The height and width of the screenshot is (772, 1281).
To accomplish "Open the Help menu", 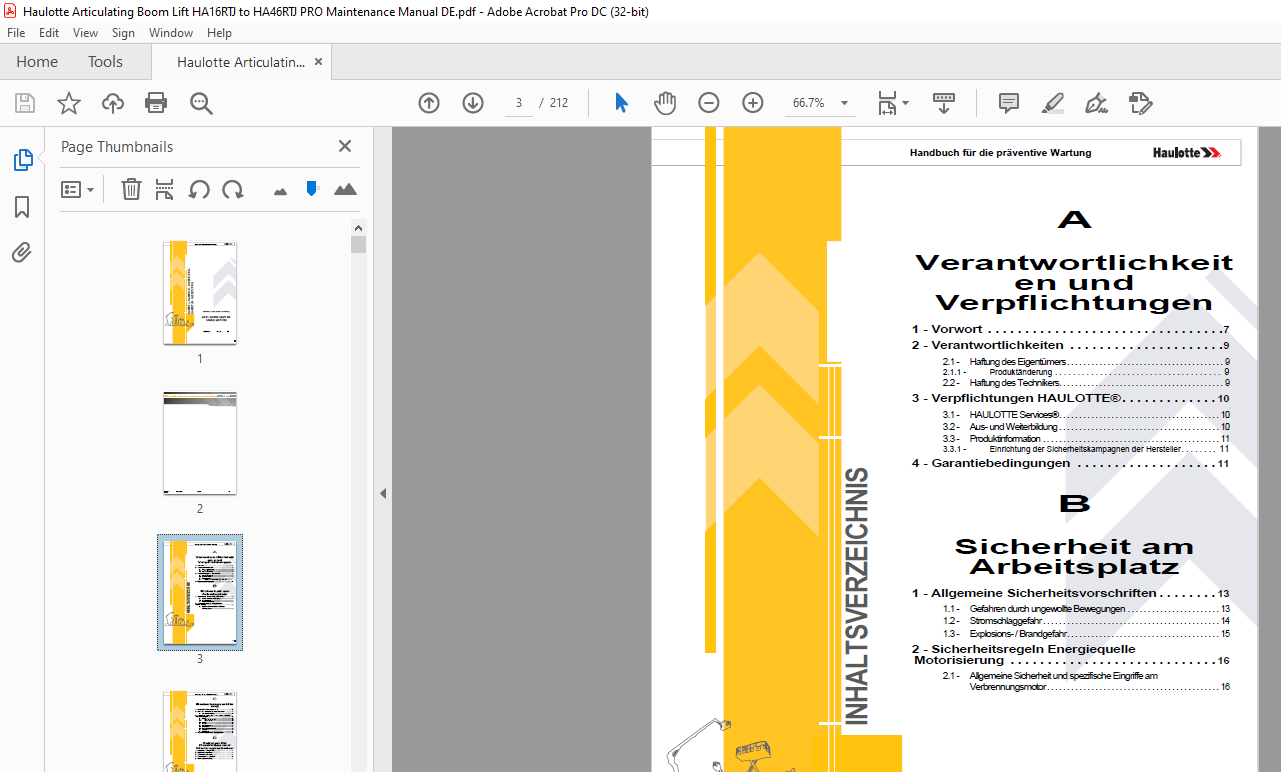I will pyautogui.click(x=219, y=33).
